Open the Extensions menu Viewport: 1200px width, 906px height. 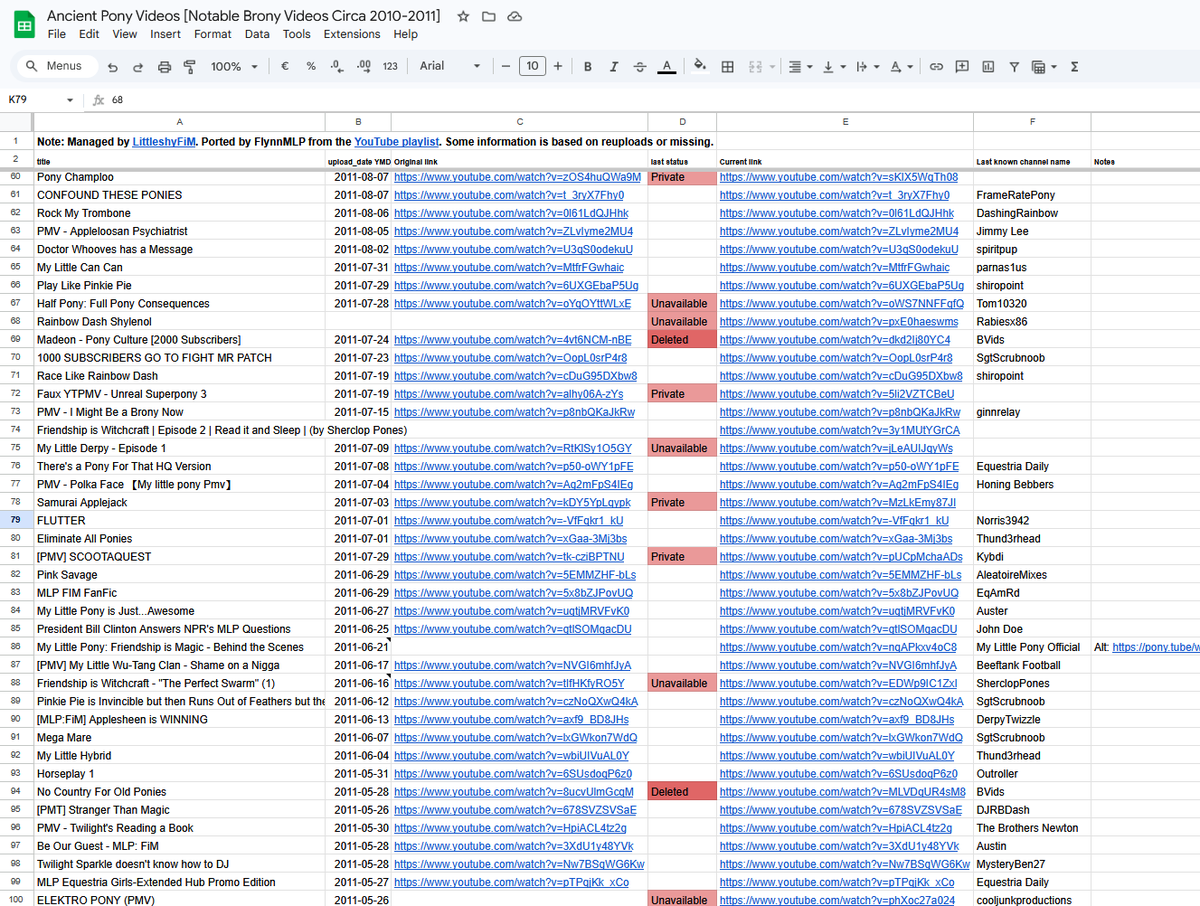pyautogui.click(x=352, y=34)
